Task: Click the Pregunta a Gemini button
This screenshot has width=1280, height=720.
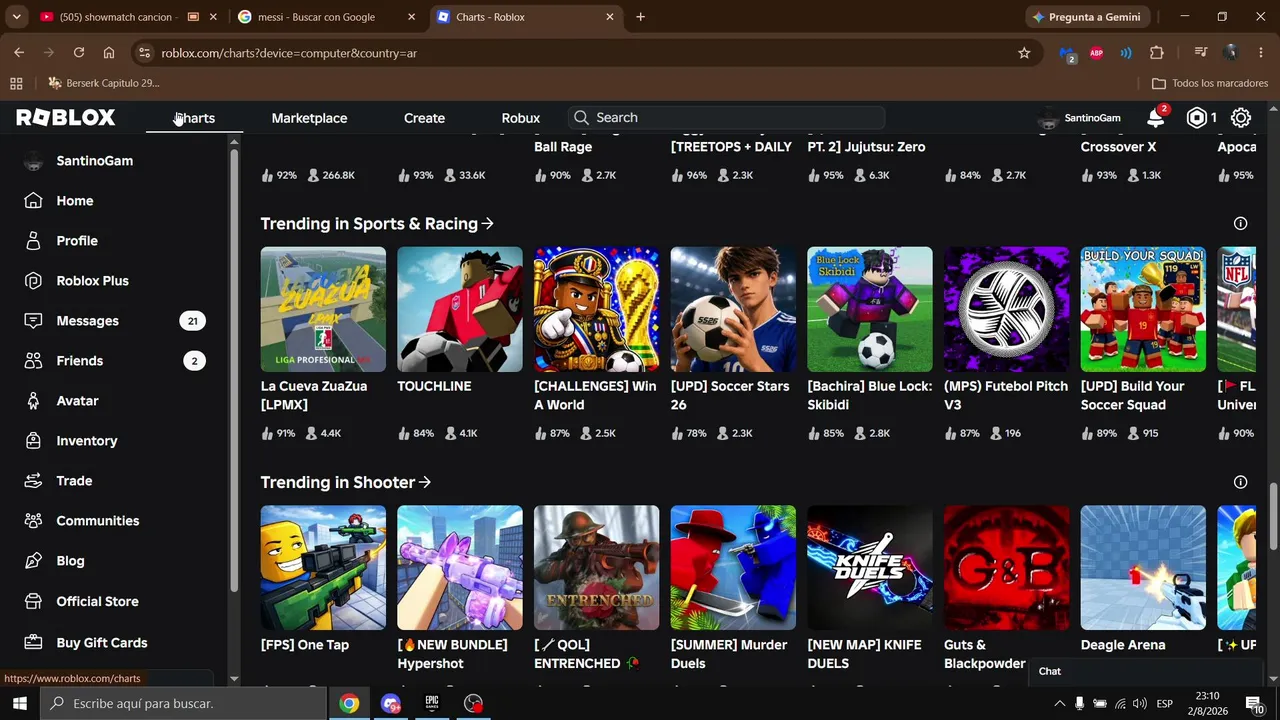Action: (1086, 17)
